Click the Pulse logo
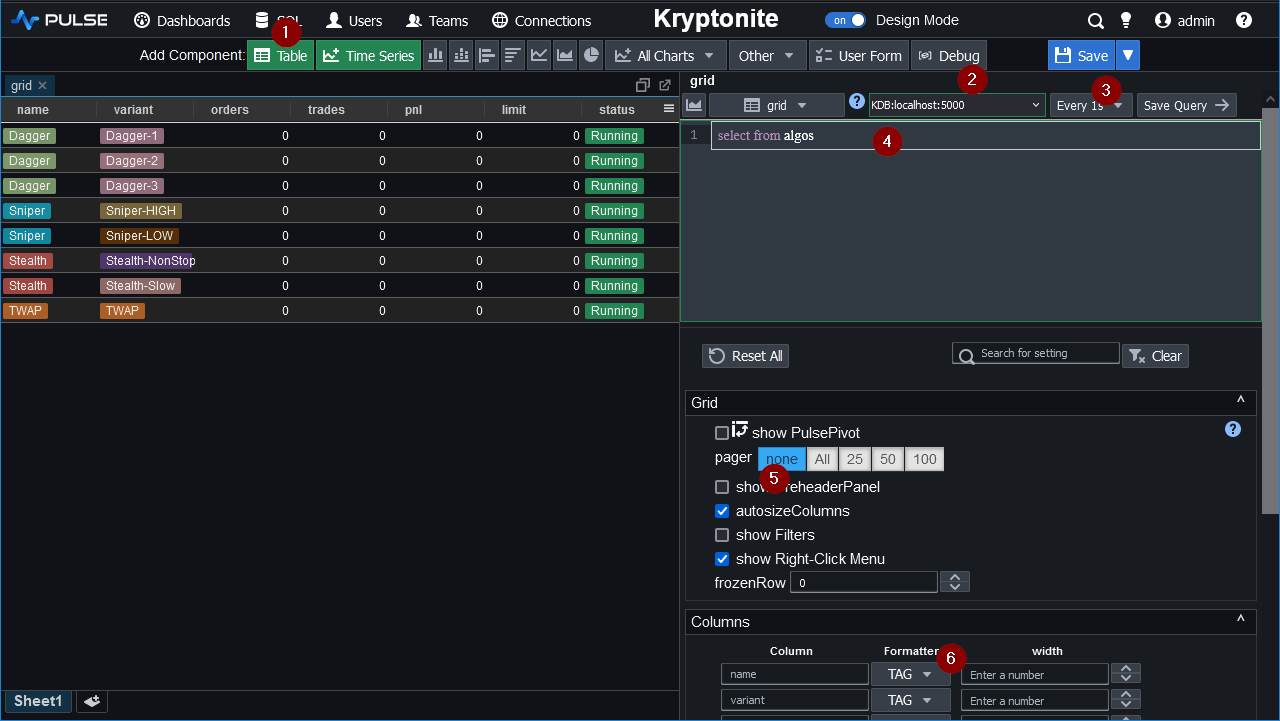The width and height of the screenshot is (1280, 721). pyautogui.click(x=58, y=20)
